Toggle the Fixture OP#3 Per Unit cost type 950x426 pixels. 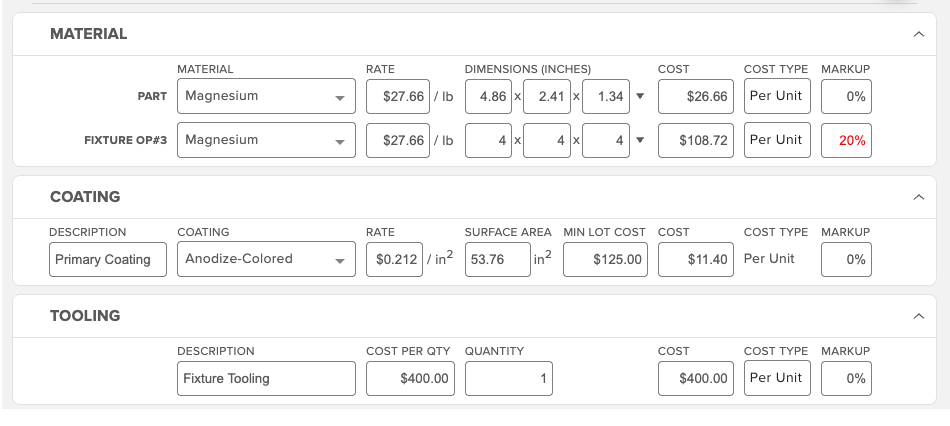777,140
